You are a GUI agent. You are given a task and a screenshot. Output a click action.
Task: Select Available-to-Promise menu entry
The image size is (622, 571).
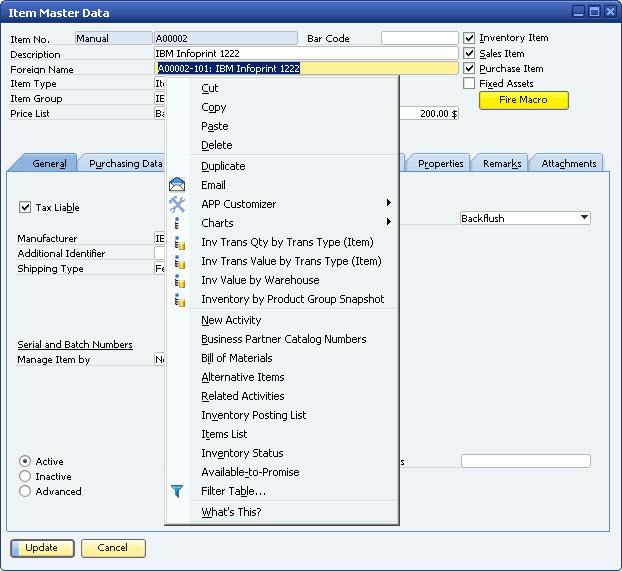click(250, 472)
